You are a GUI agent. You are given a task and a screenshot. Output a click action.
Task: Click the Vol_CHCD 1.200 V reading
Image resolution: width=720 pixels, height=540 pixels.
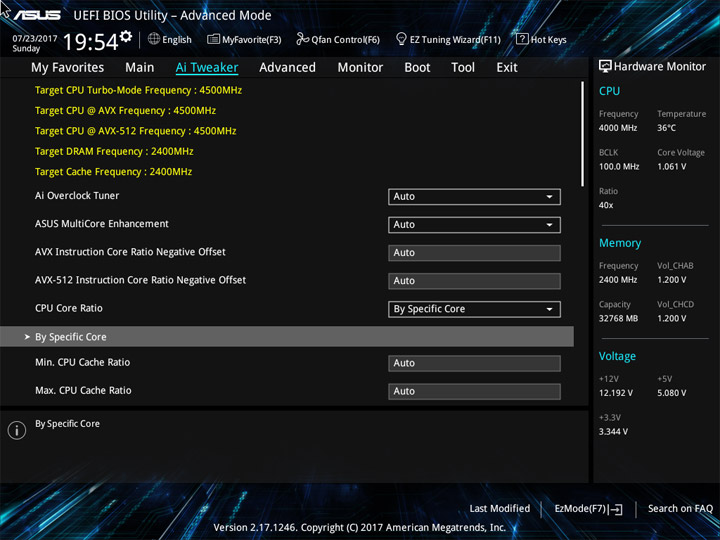coord(671,318)
